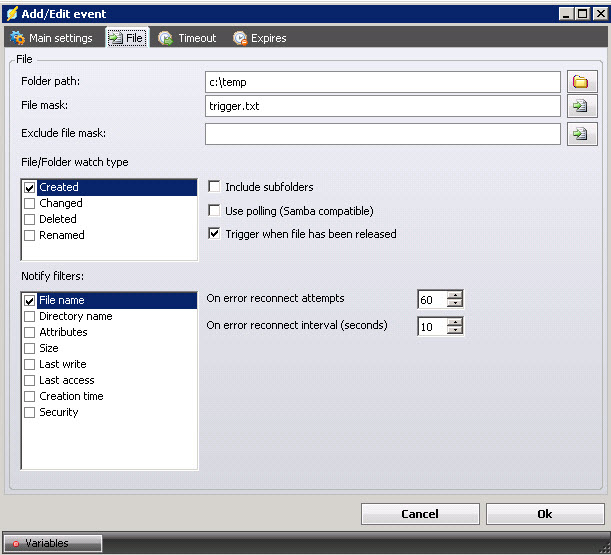The image size is (611, 555).
Task: Enable the Include subfolders checkbox
Action: [214, 187]
